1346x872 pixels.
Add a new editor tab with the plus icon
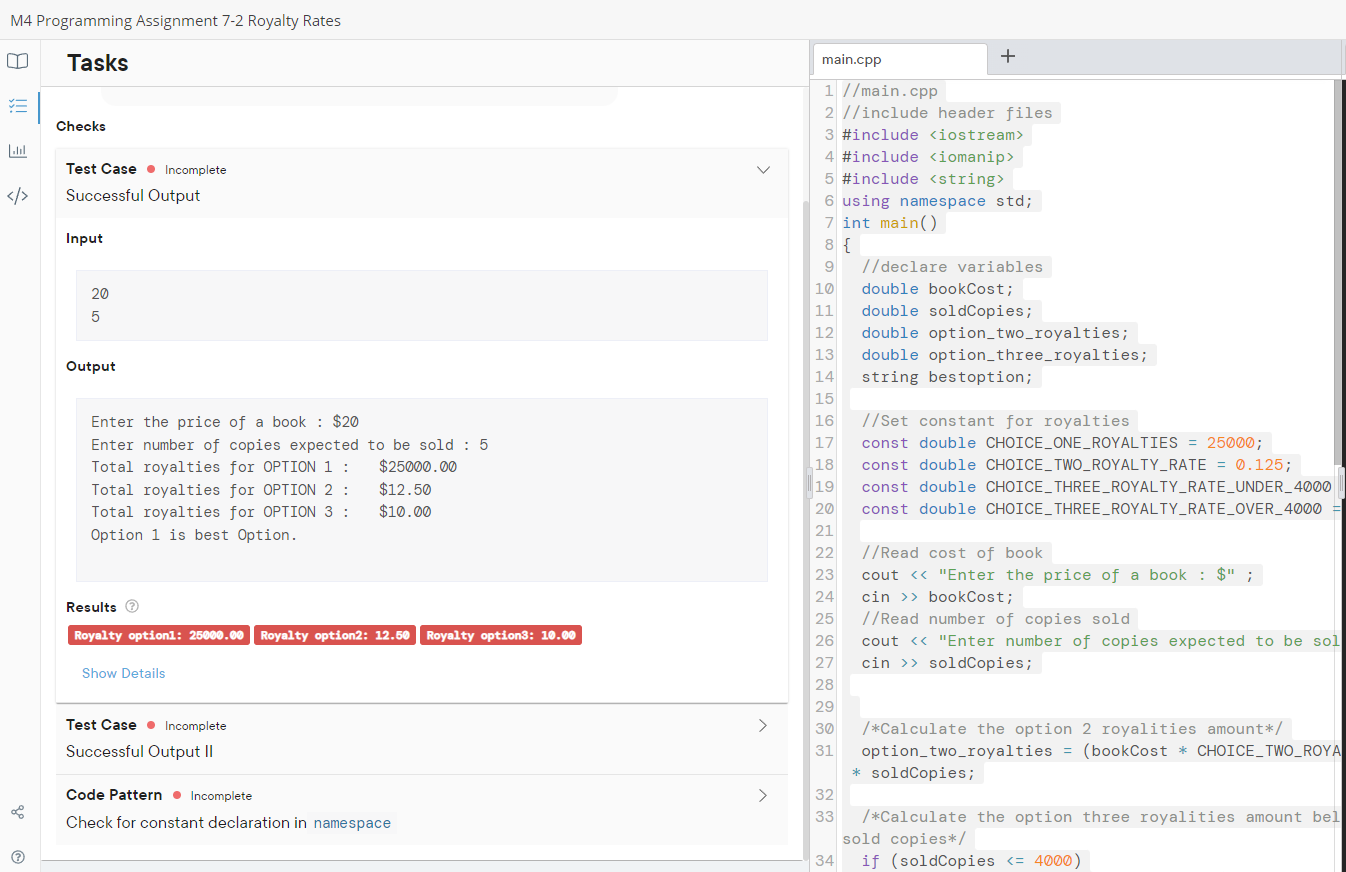tap(1008, 57)
